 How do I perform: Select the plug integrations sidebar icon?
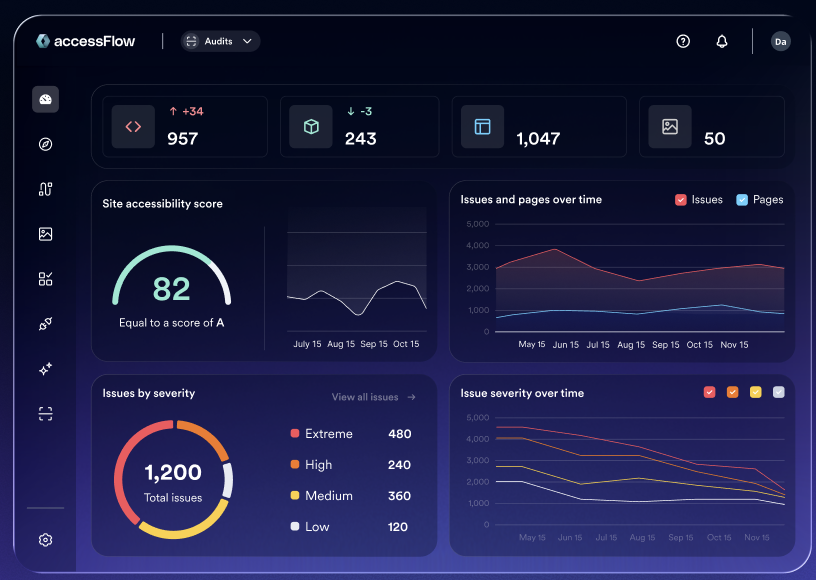tap(45, 324)
